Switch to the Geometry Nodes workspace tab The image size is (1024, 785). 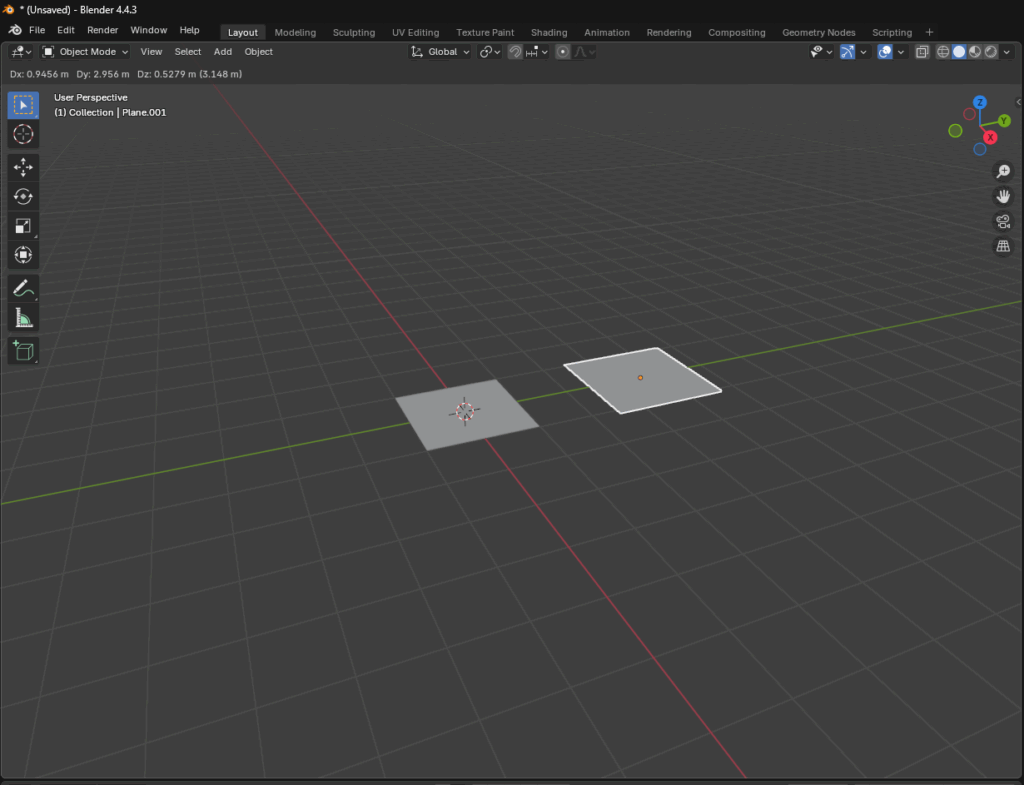[818, 32]
